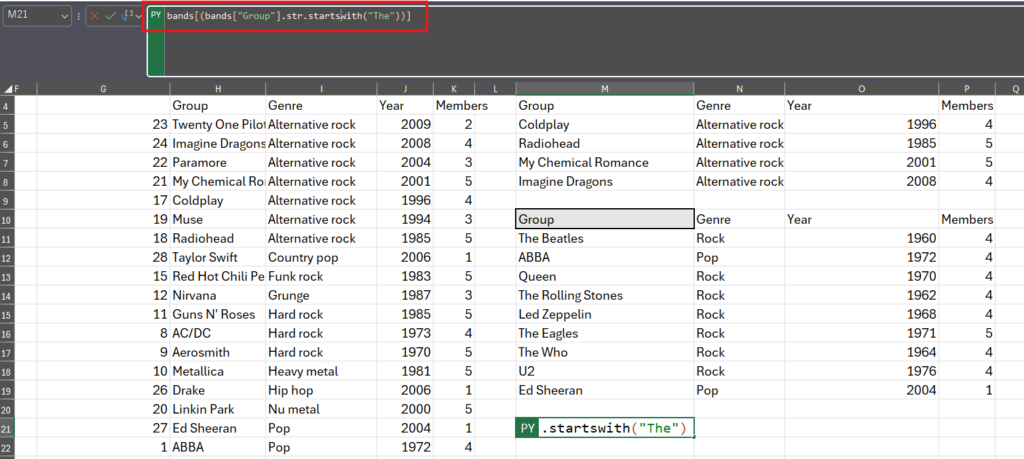Select row 9 header
Screen dimensions: 1024x459
click(x=7, y=200)
